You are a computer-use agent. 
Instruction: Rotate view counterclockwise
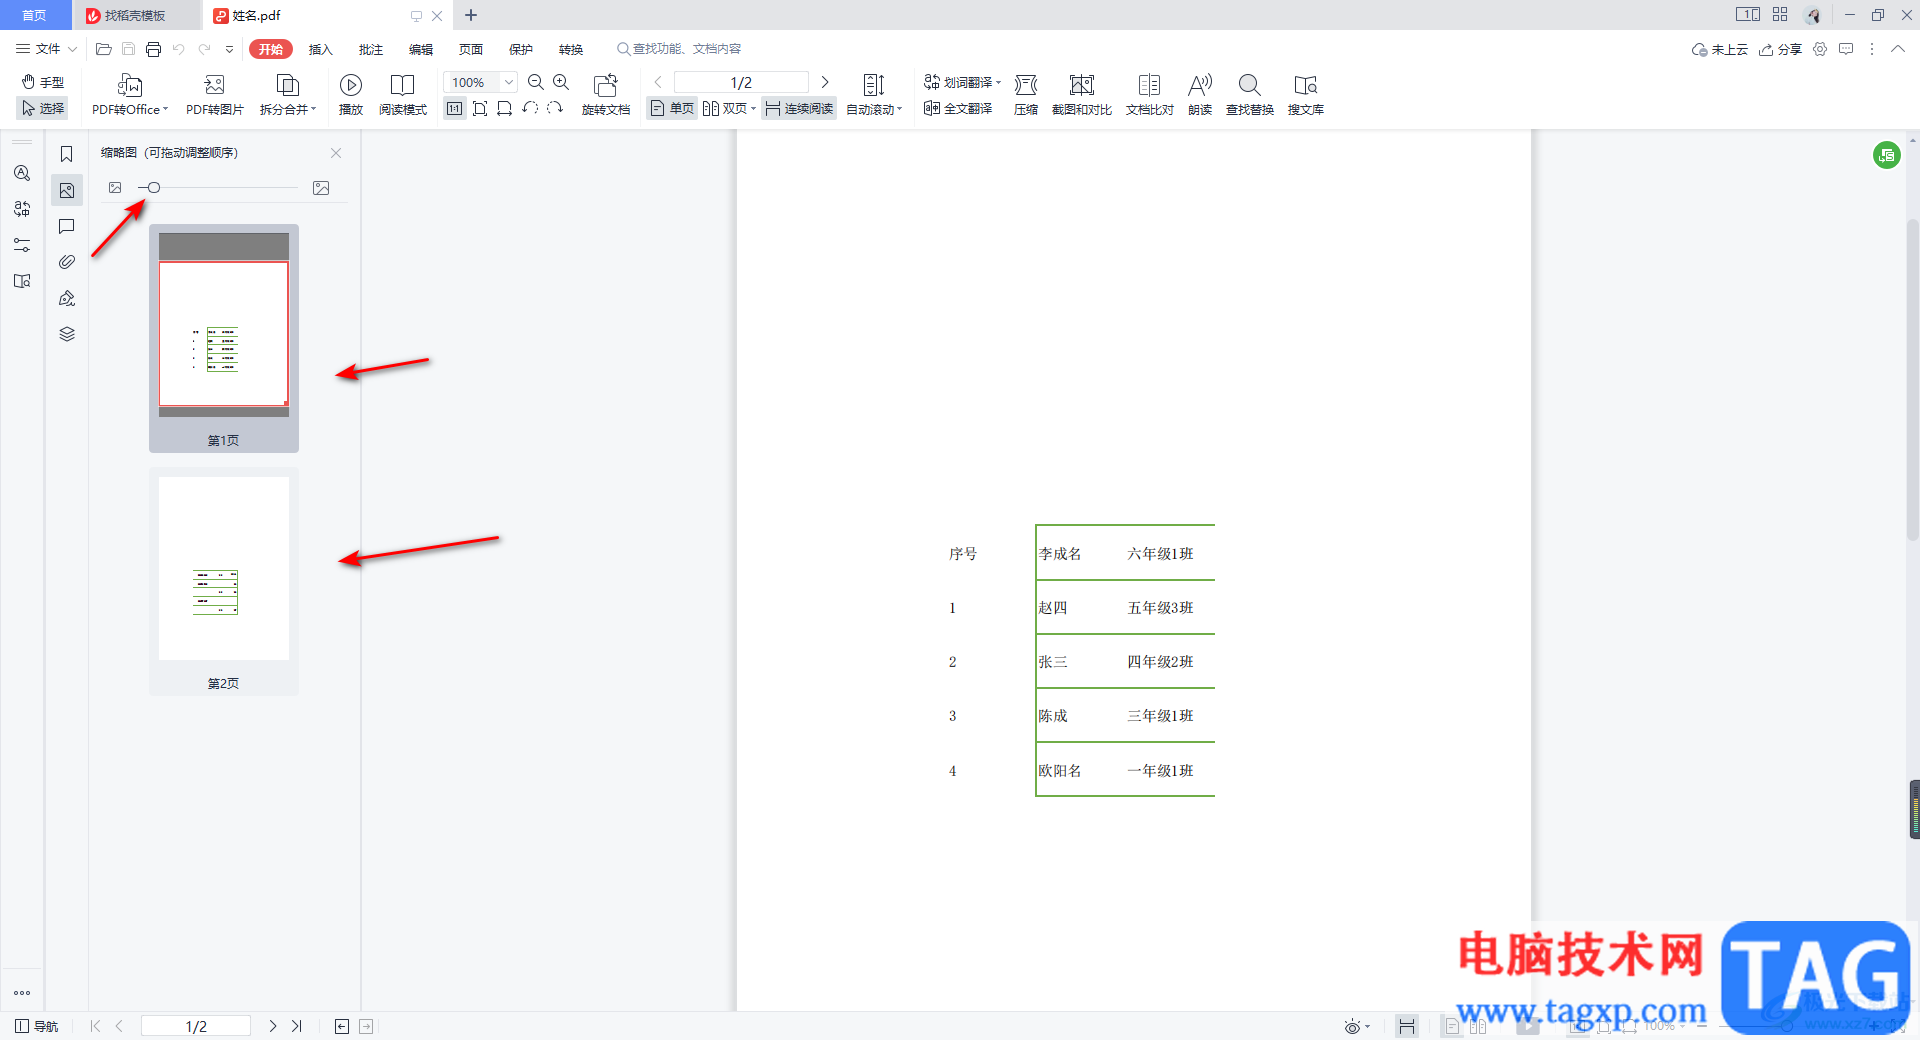pos(530,108)
